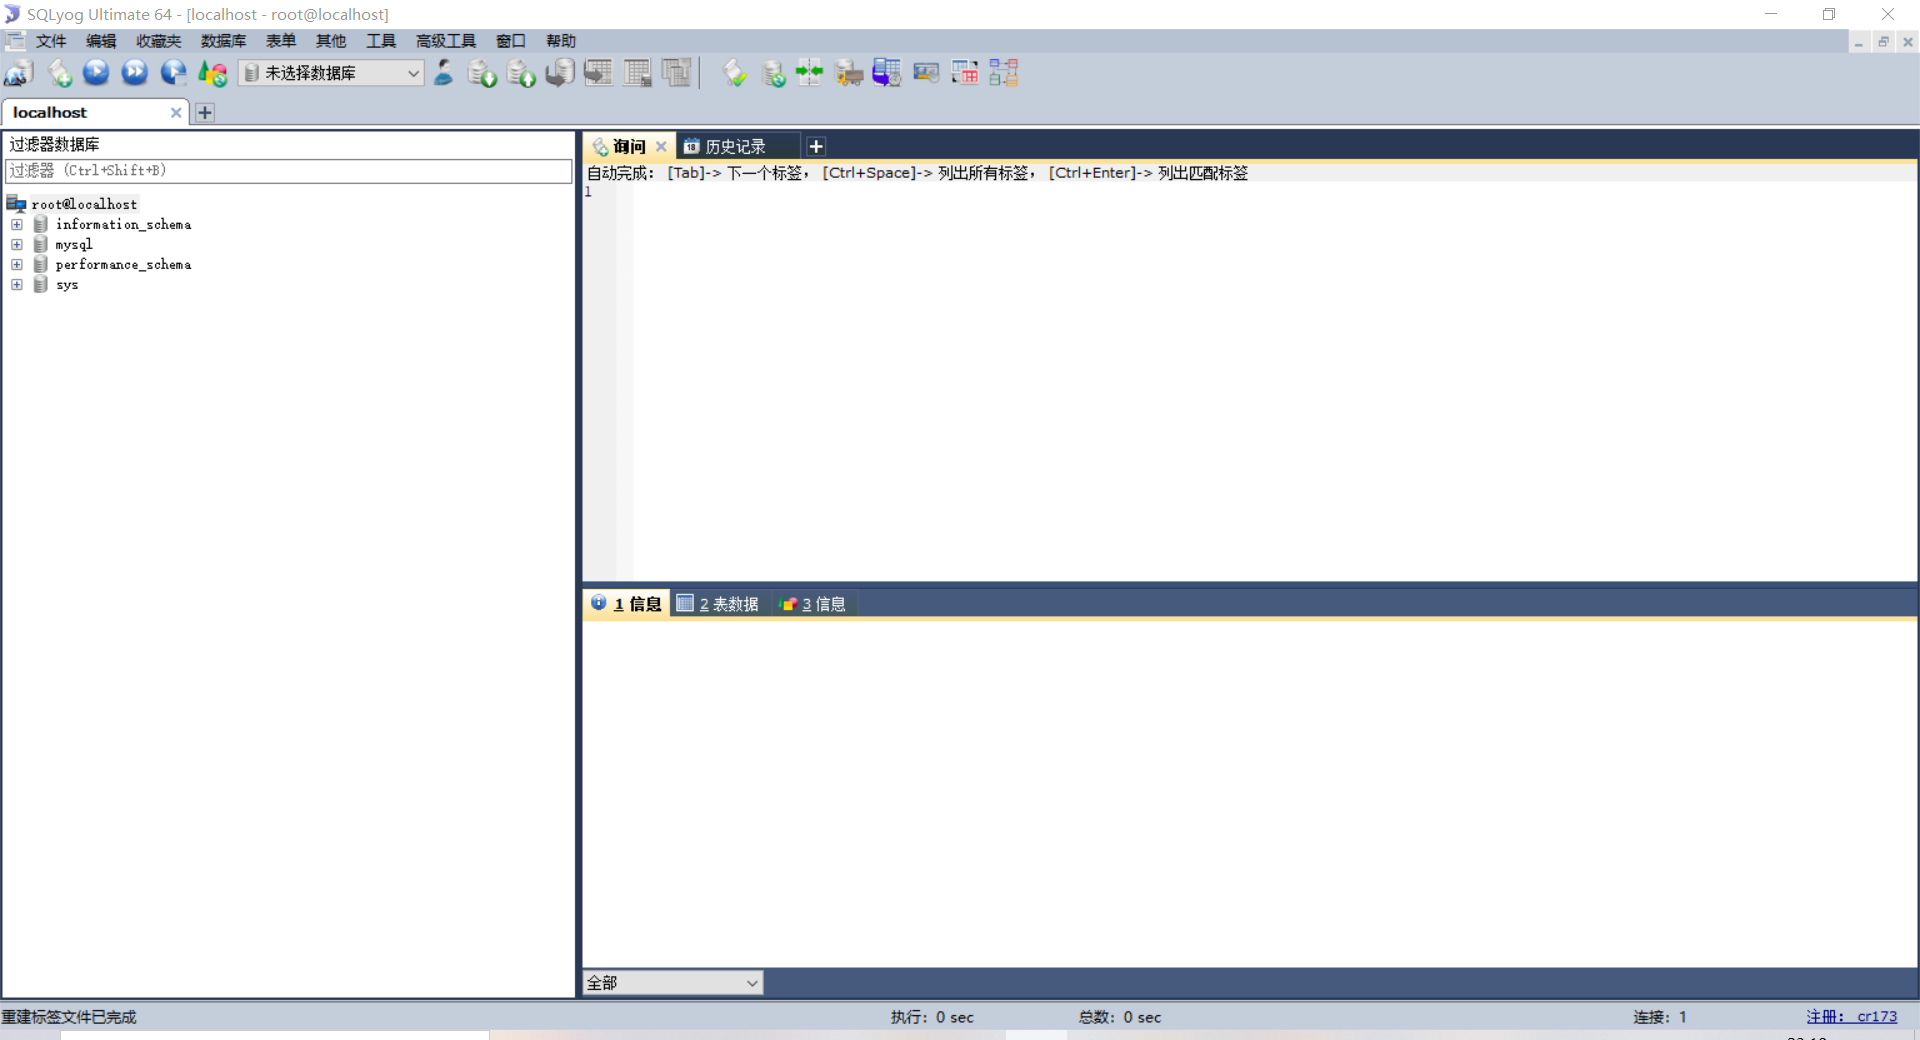Expand the performance_schema database node
Viewport: 1920px width, 1040px height.
coord(17,265)
